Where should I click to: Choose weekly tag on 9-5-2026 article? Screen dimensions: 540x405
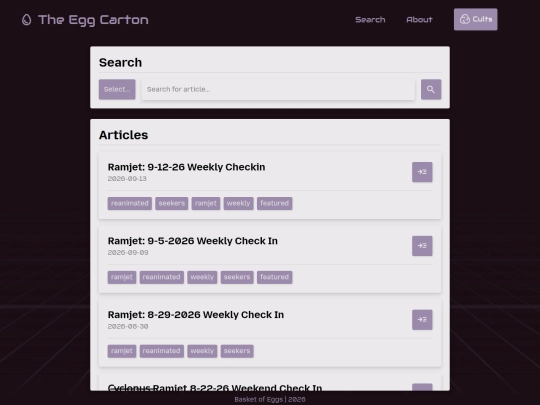202,277
